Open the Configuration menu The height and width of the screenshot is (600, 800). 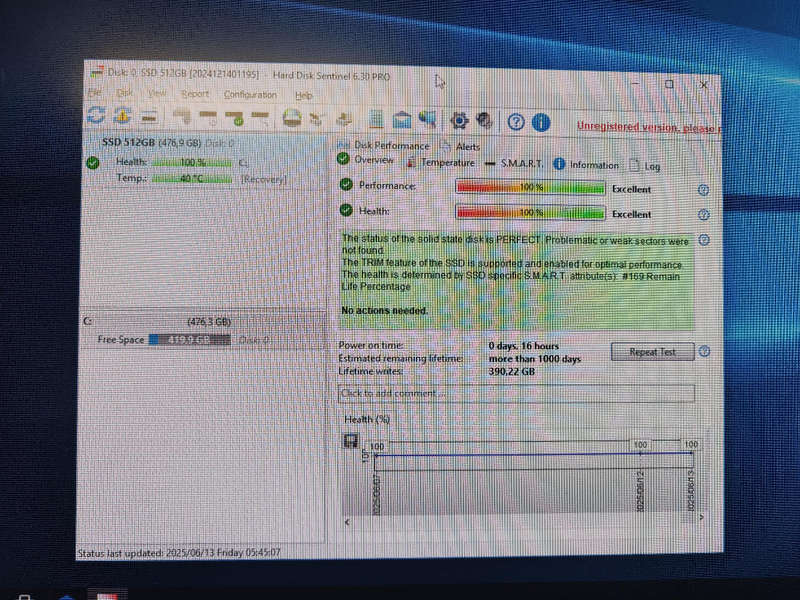click(x=250, y=95)
